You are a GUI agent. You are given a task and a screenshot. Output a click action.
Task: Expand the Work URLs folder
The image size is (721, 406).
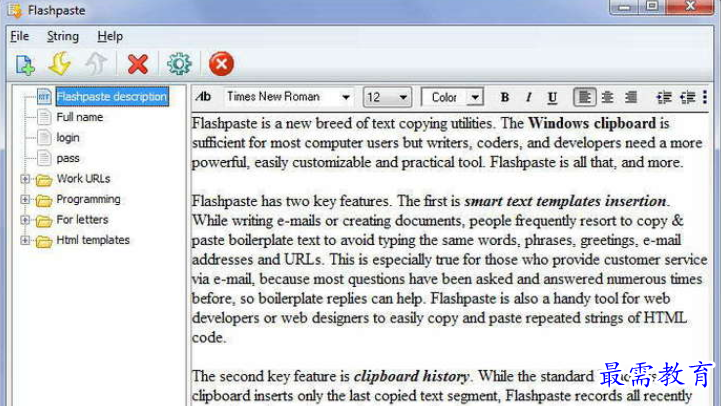pos(25,179)
